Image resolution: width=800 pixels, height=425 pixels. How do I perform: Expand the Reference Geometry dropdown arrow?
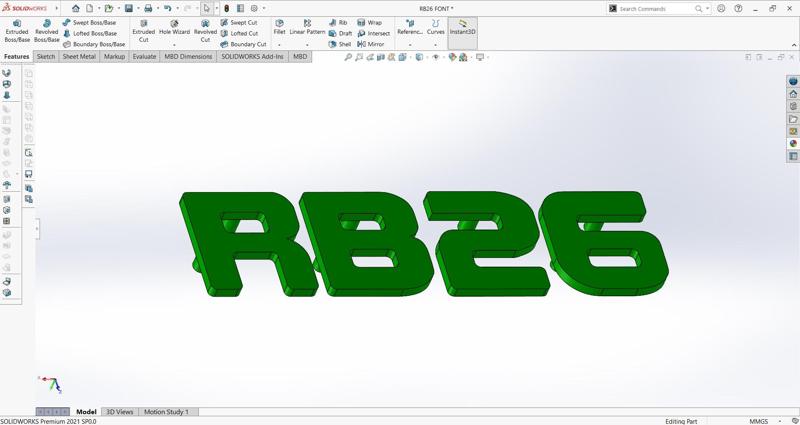(x=410, y=45)
